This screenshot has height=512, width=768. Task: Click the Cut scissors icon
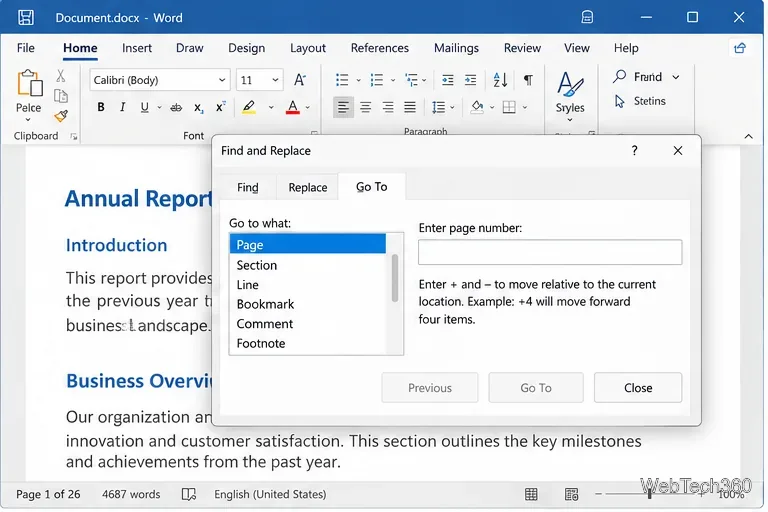(60, 75)
